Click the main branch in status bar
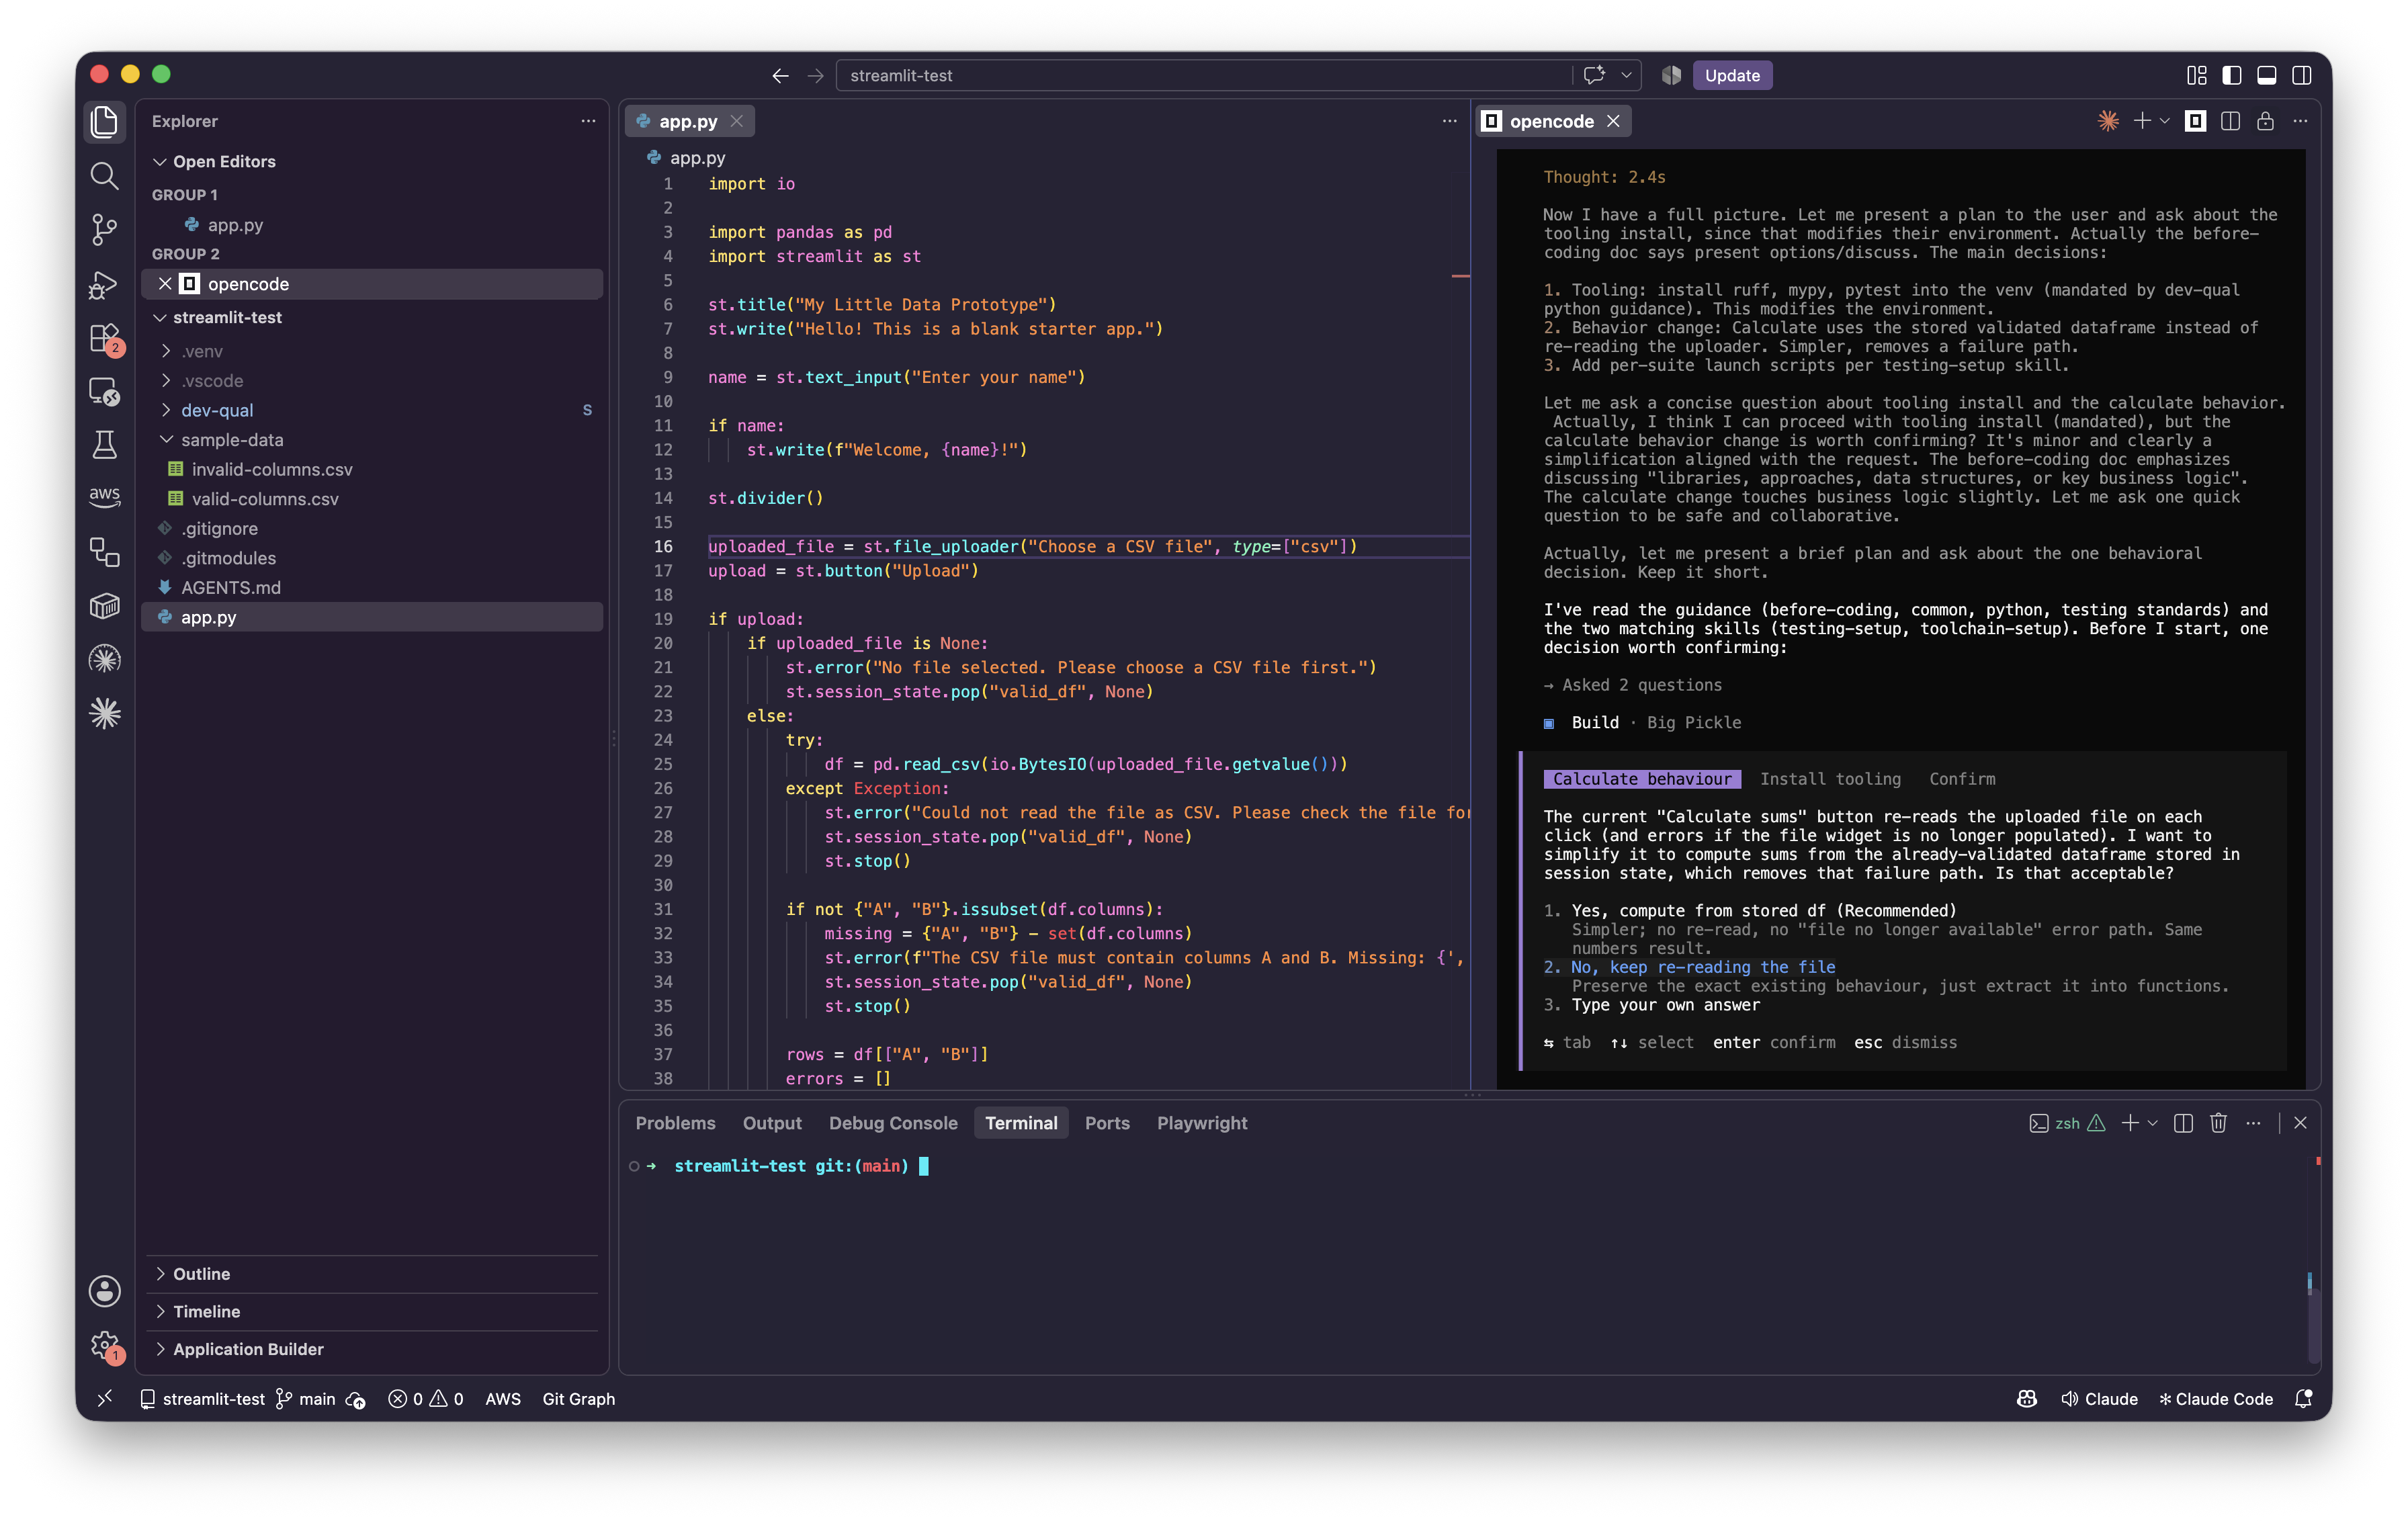This screenshot has width=2408, height=1521. click(306, 1399)
